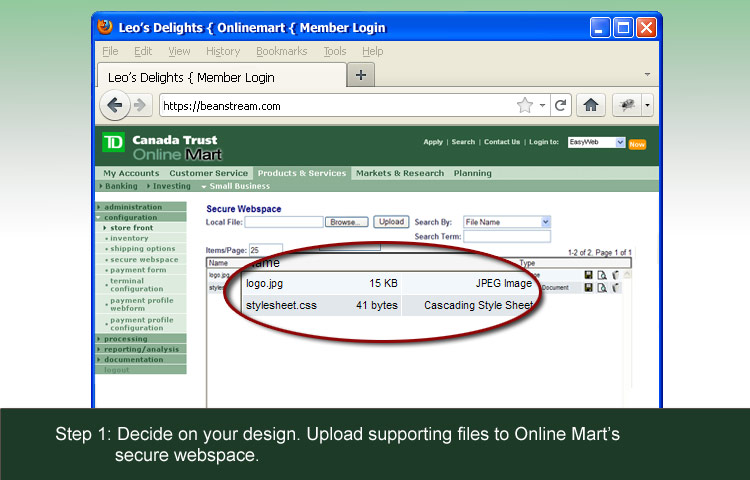Open shipping options in the sidebar
Viewport: 750px width, 480px height.
143,249
